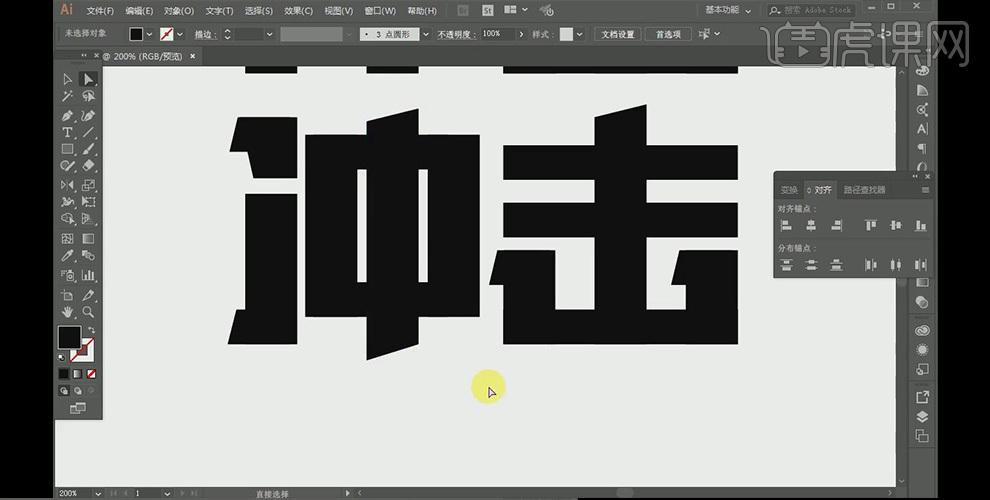Select the Shape Builder tool
The height and width of the screenshot is (500, 990).
tap(68, 219)
